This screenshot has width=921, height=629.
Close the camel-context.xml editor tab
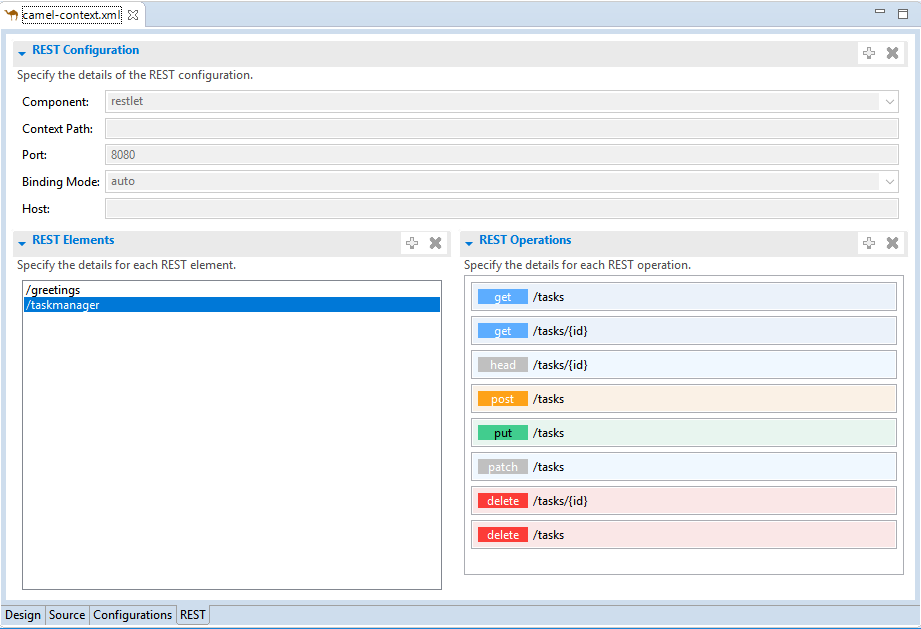pyautogui.click(x=133, y=15)
